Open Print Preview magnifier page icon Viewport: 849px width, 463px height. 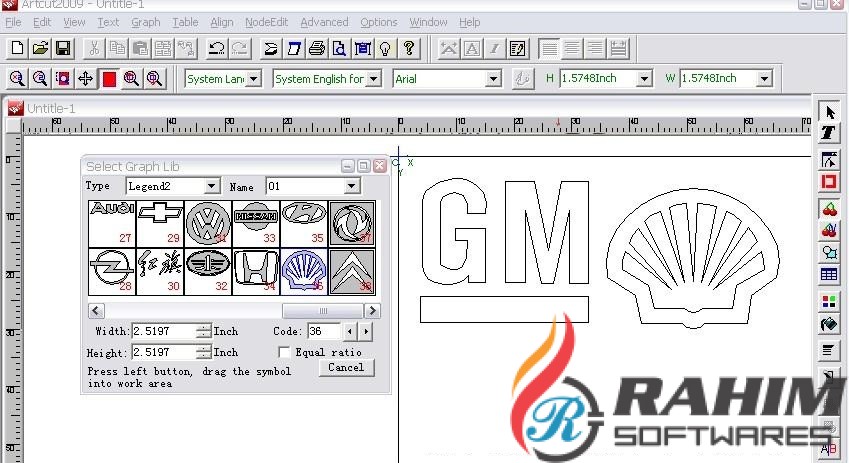tap(339, 49)
